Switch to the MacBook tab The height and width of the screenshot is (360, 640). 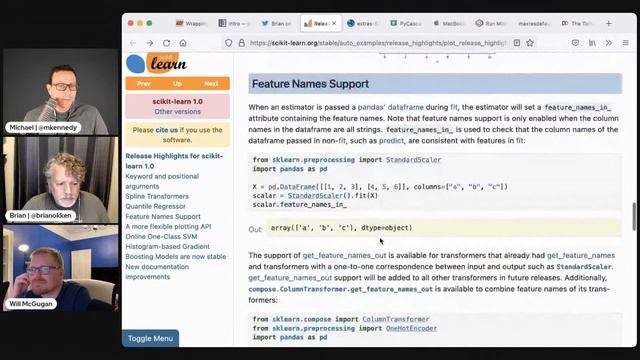448,24
